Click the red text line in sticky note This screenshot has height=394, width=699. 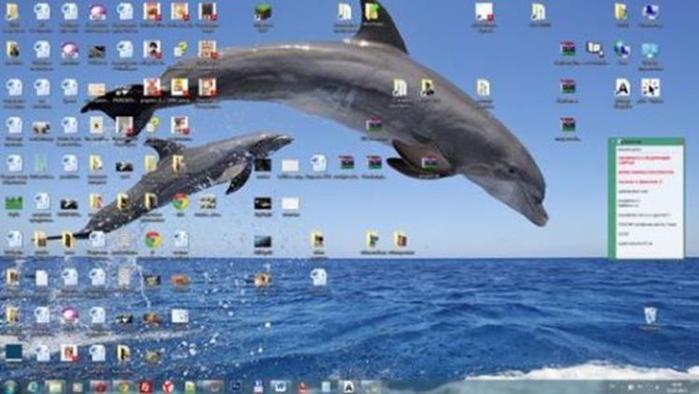(x=645, y=160)
